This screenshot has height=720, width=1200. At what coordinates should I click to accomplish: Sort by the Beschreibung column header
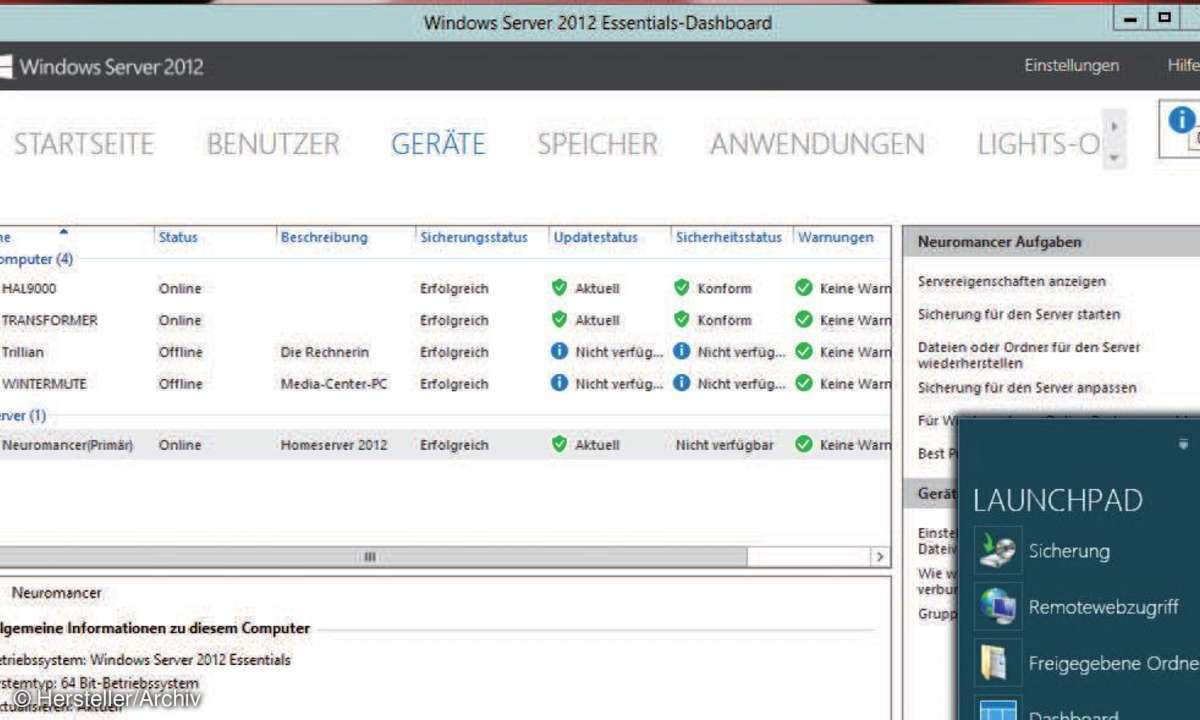point(324,238)
